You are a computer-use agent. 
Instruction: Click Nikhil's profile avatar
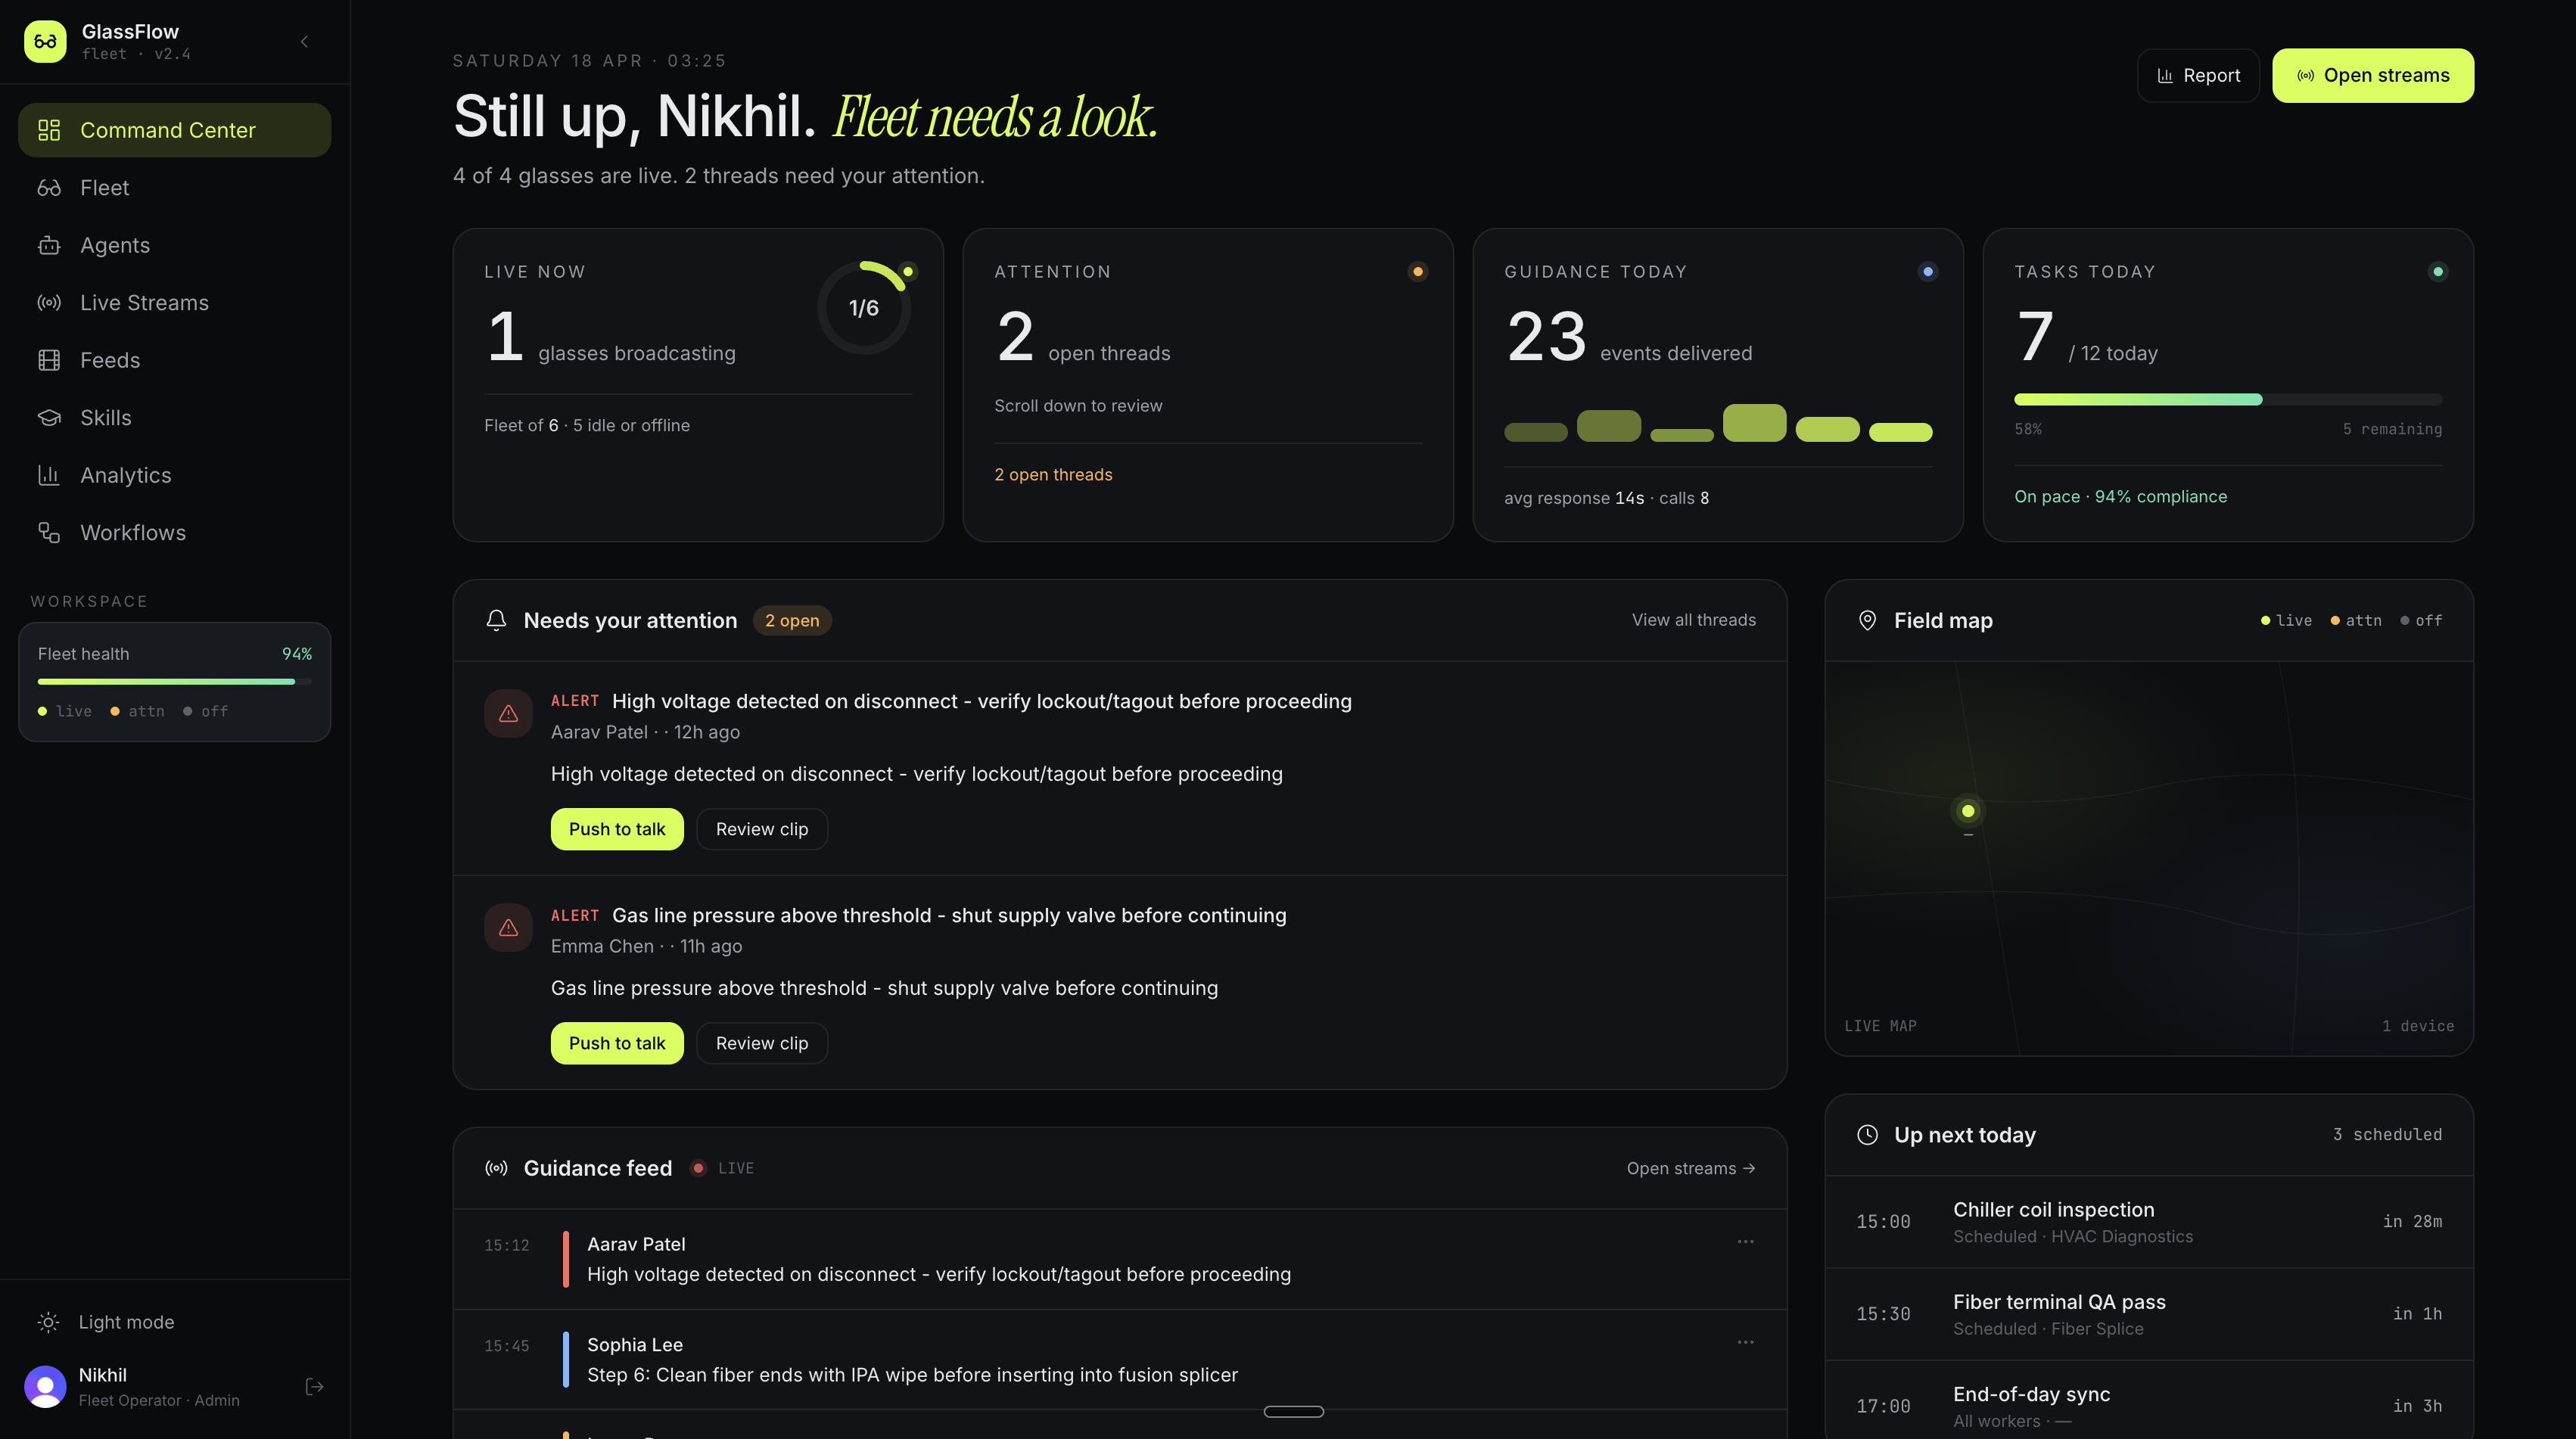45,1386
